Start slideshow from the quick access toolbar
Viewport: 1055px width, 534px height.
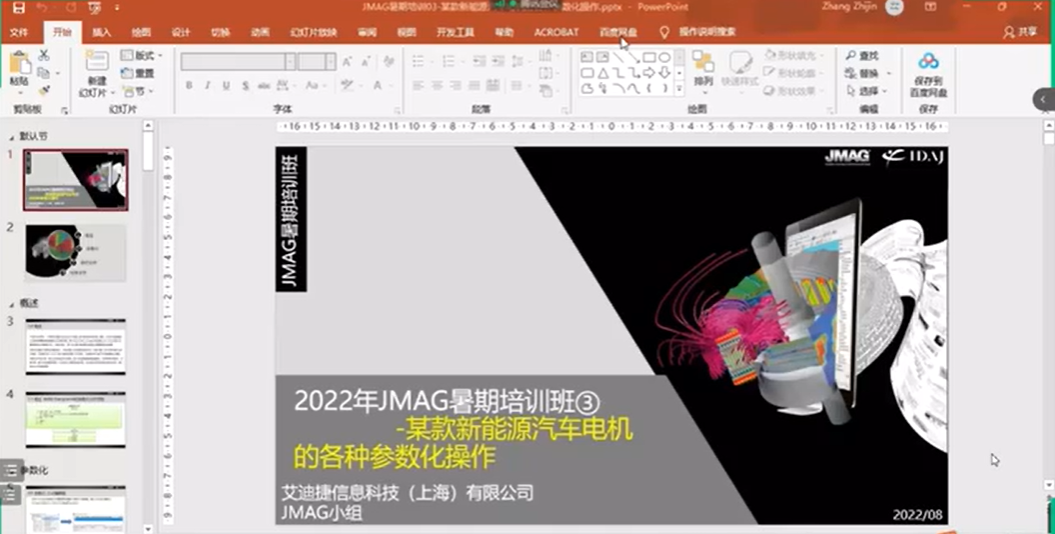pos(95,8)
